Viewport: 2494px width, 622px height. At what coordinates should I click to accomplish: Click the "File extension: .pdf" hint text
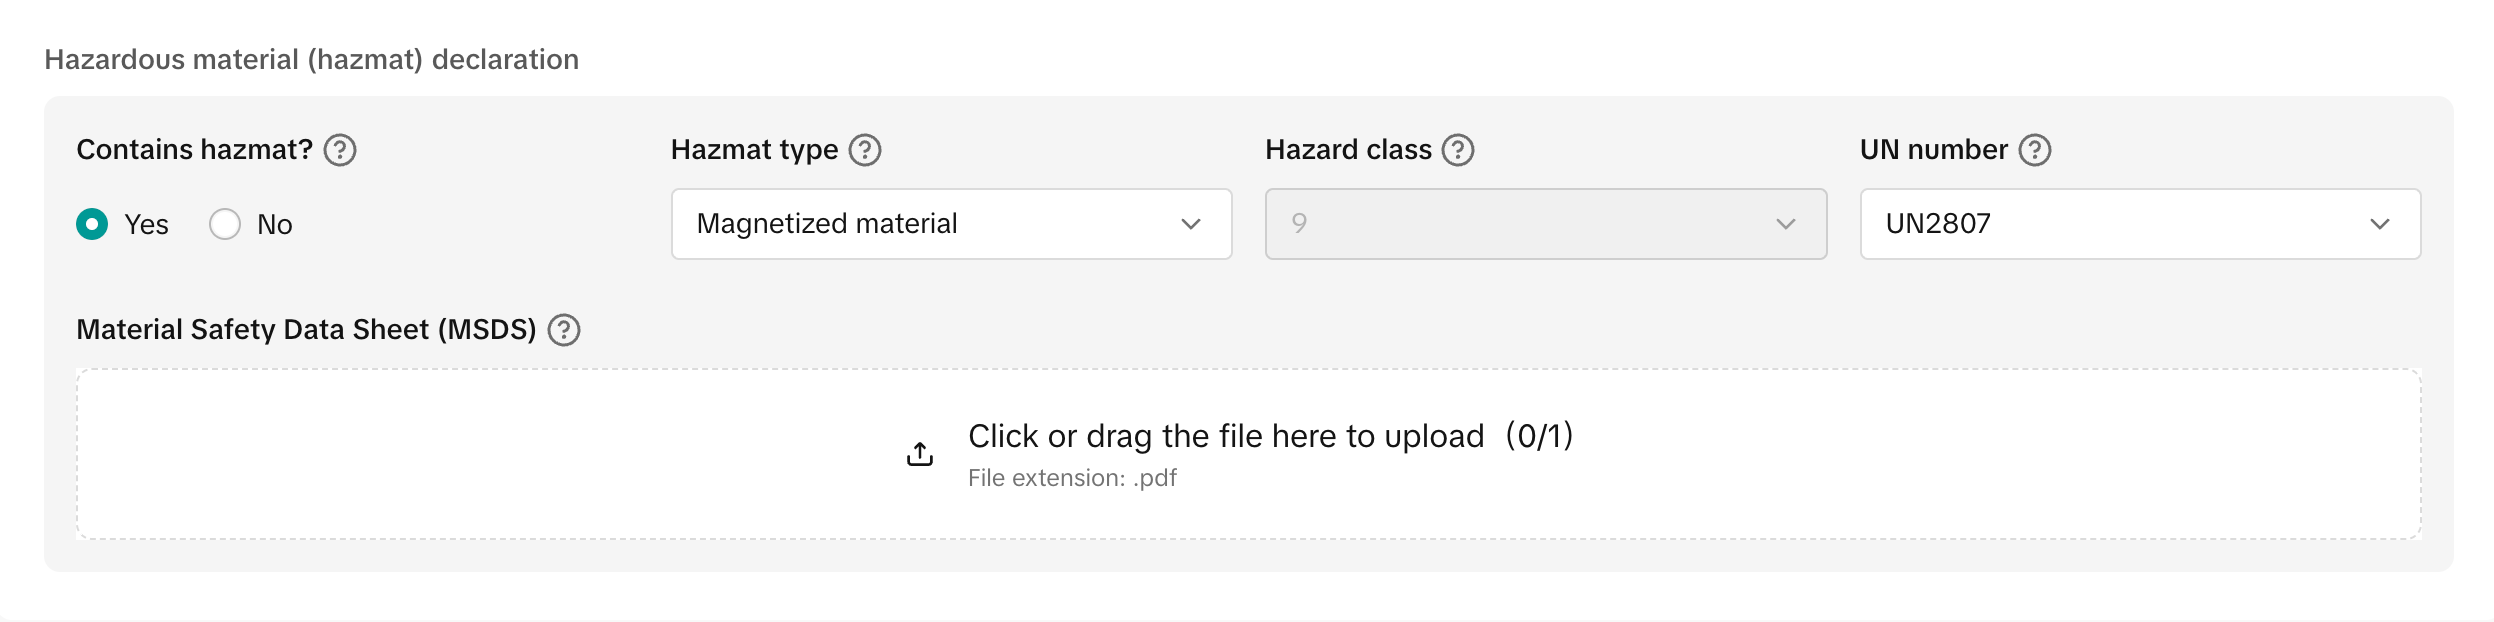coord(1072,478)
